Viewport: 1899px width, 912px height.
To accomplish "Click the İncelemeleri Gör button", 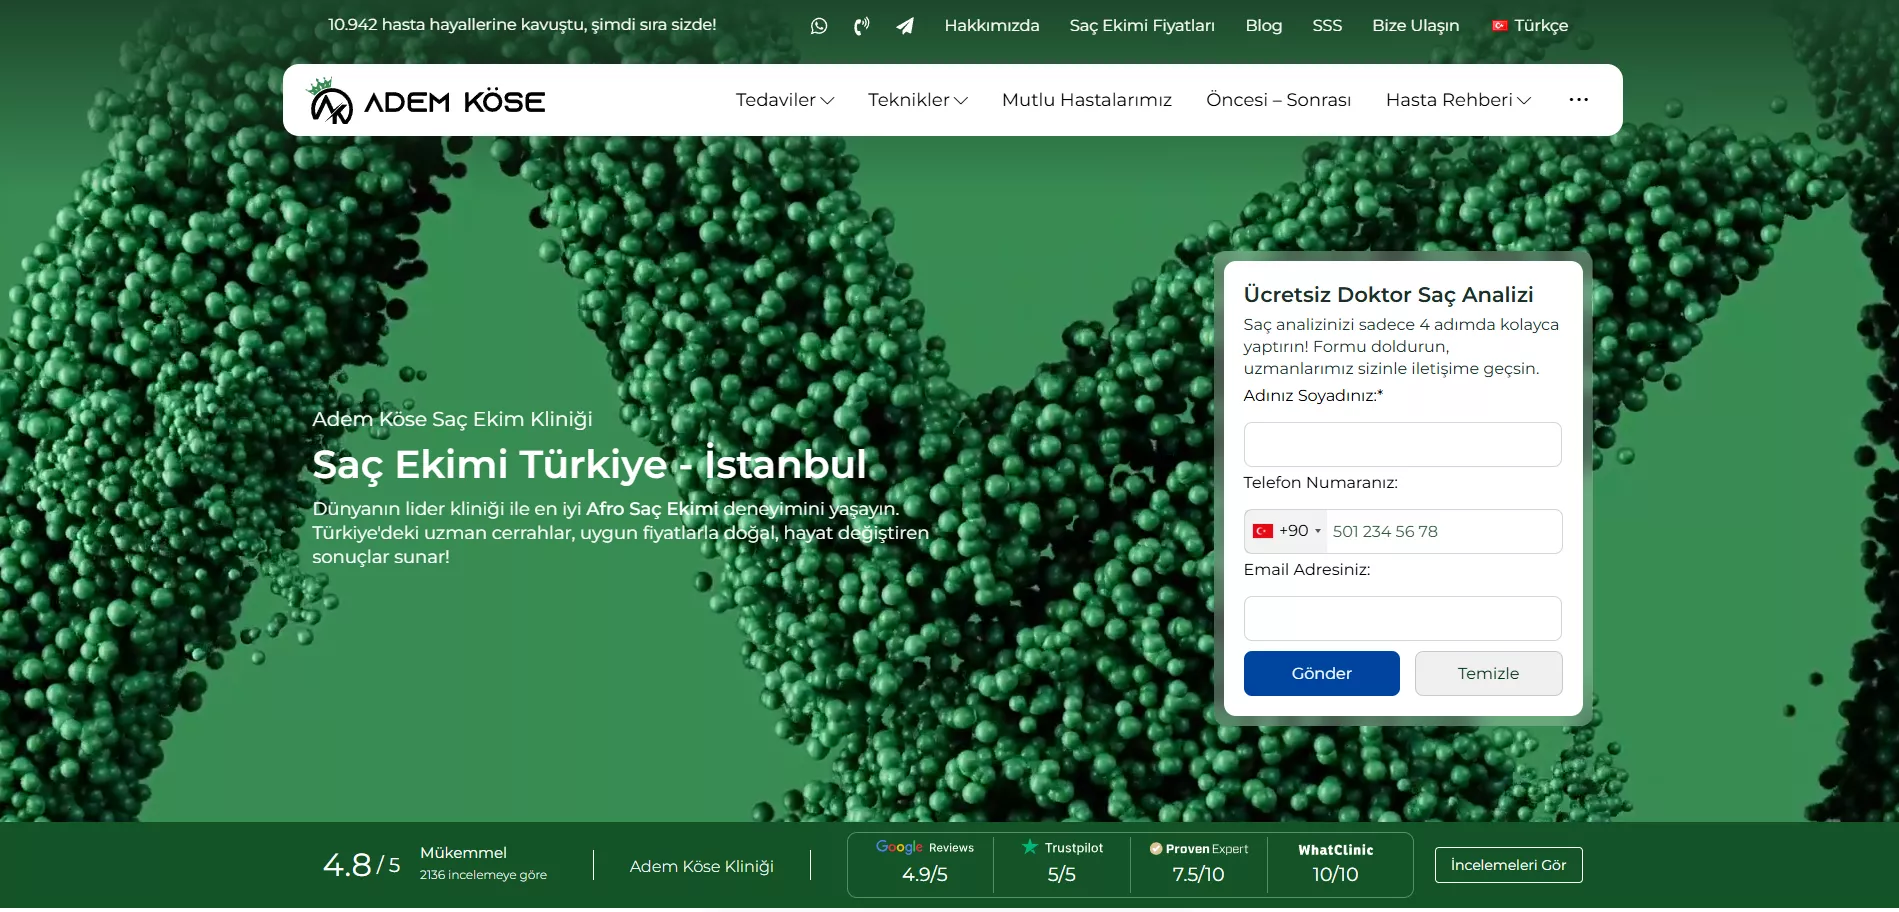I will (x=1508, y=865).
